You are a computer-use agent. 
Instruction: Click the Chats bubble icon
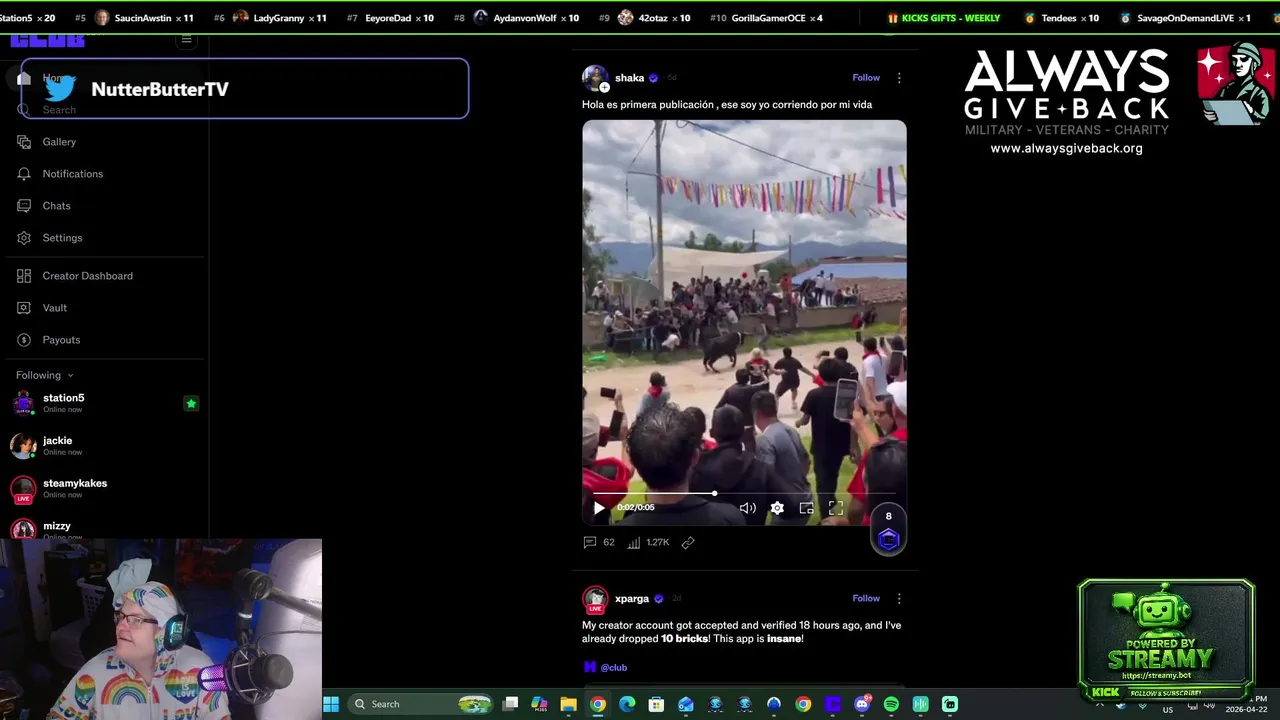(x=24, y=206)
